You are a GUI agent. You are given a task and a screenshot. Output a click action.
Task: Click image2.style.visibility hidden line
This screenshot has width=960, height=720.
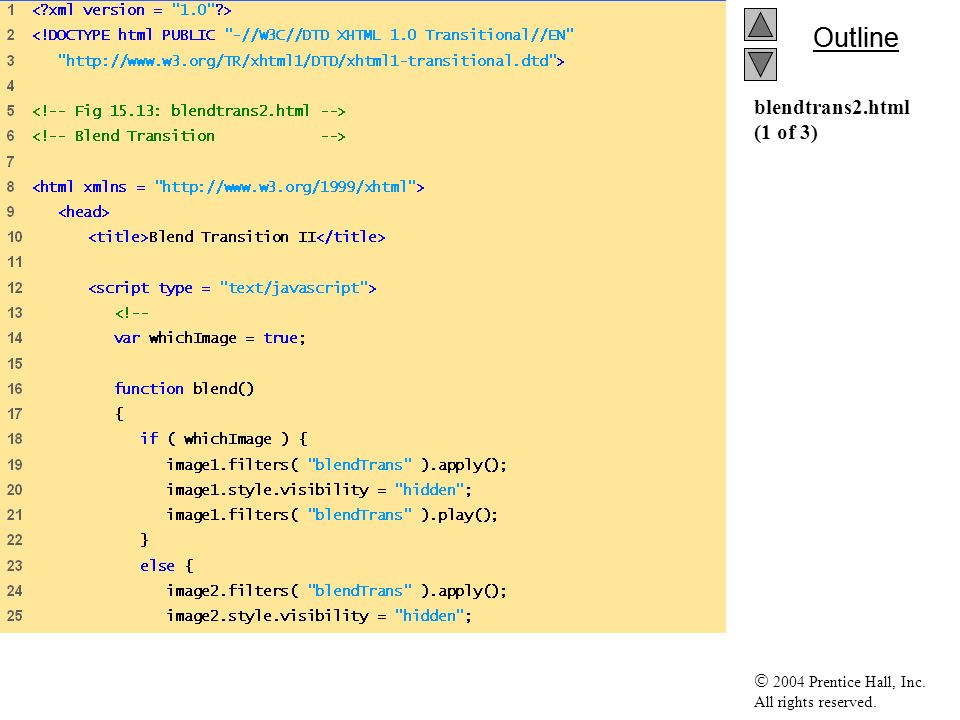[318, 616]
